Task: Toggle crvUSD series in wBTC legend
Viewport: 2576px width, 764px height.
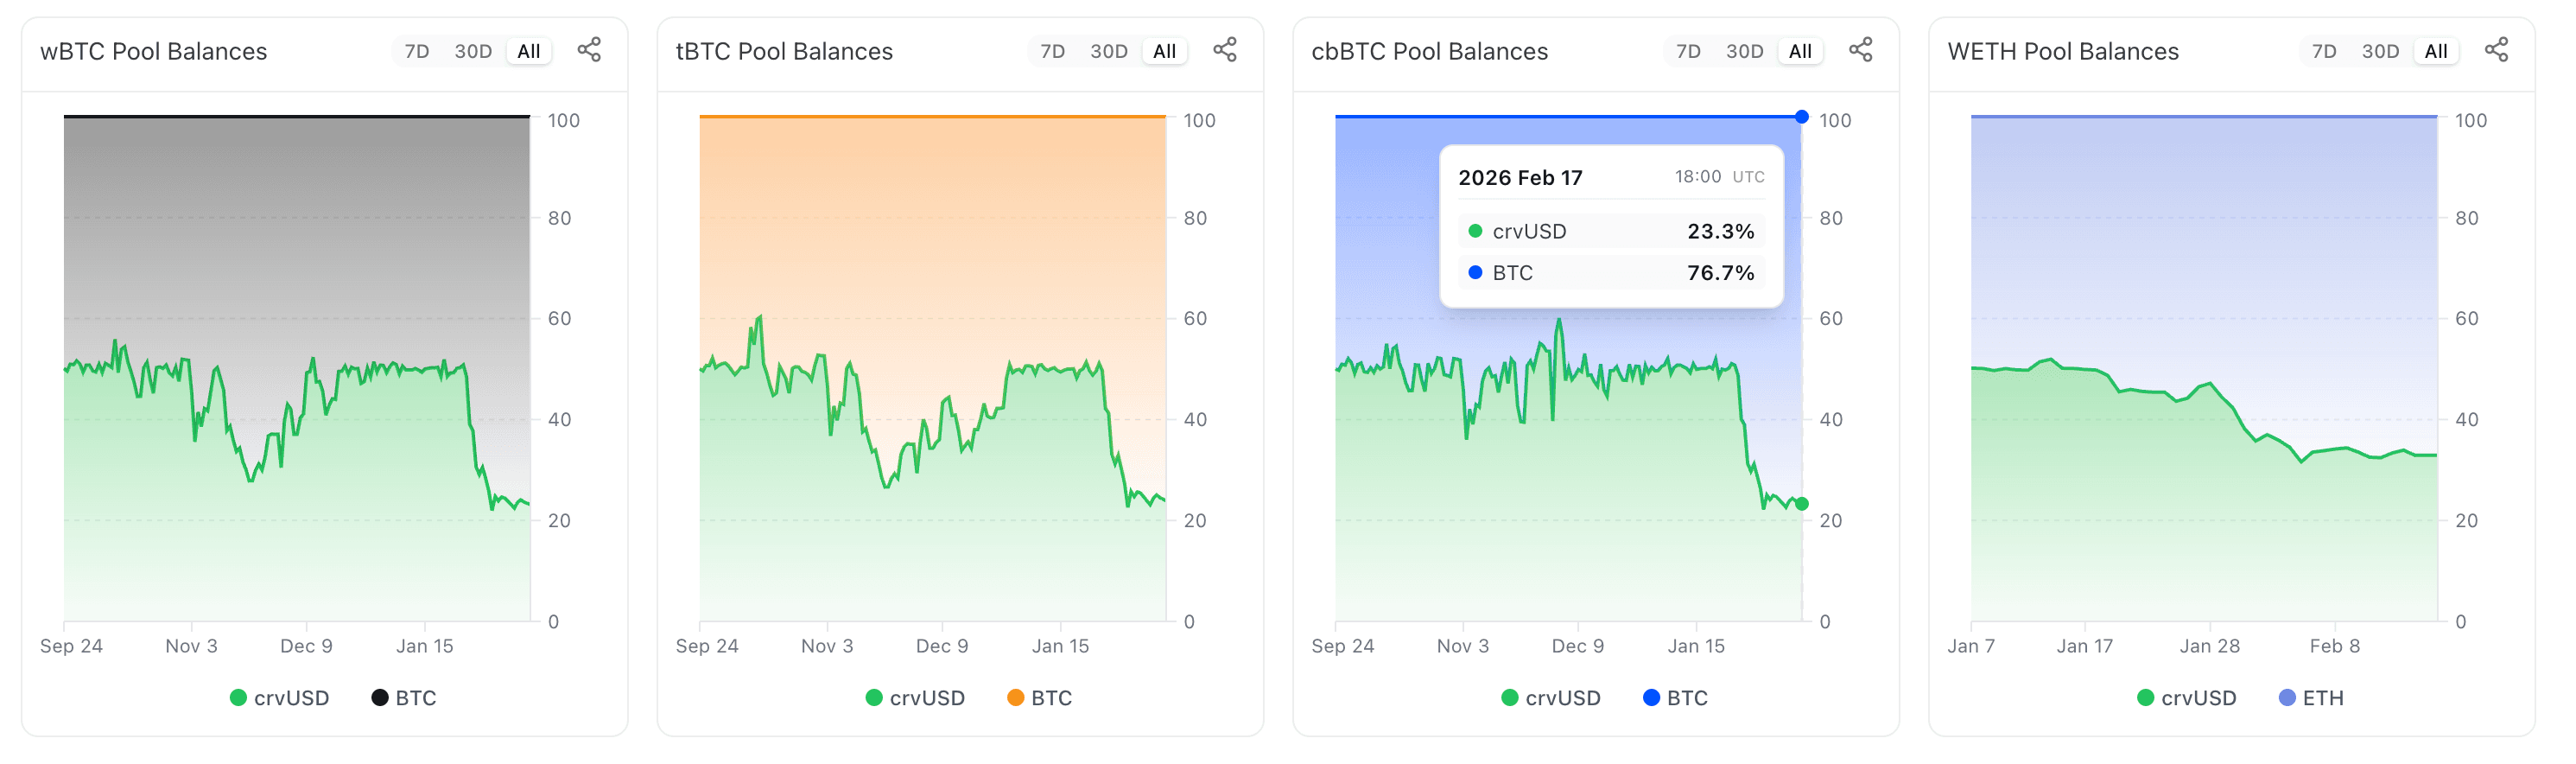Action: pos(280,698)
